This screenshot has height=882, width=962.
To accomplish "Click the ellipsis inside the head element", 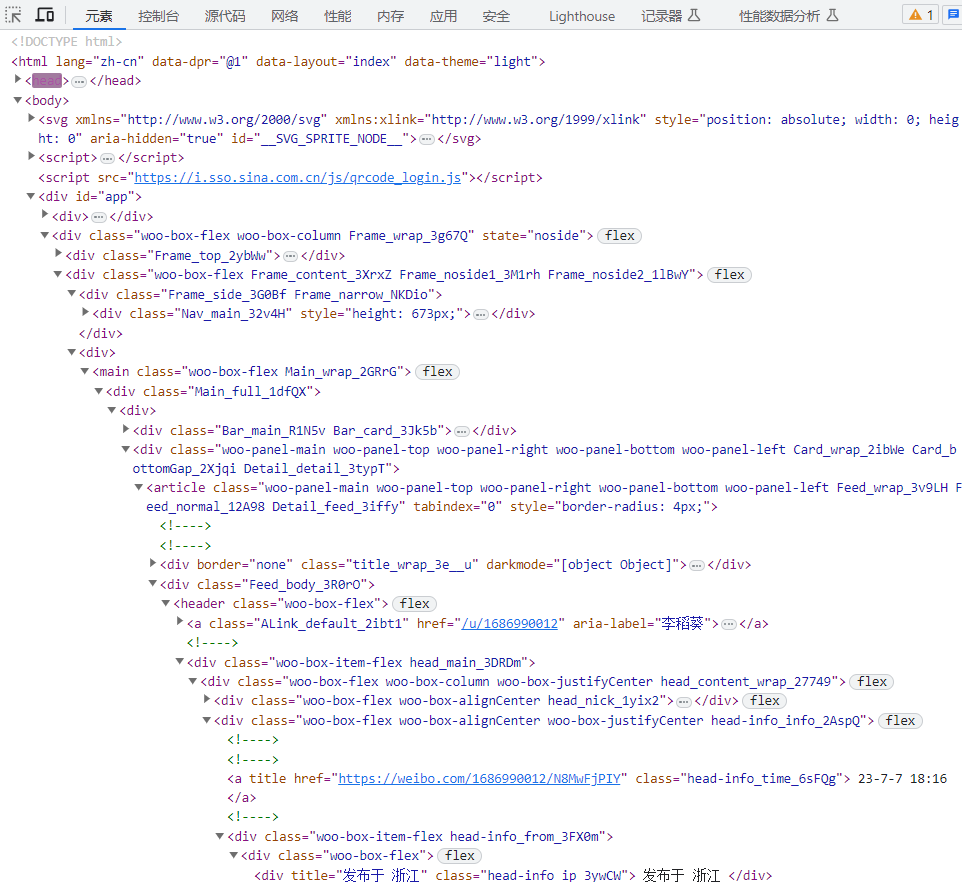I will (79, 80).
